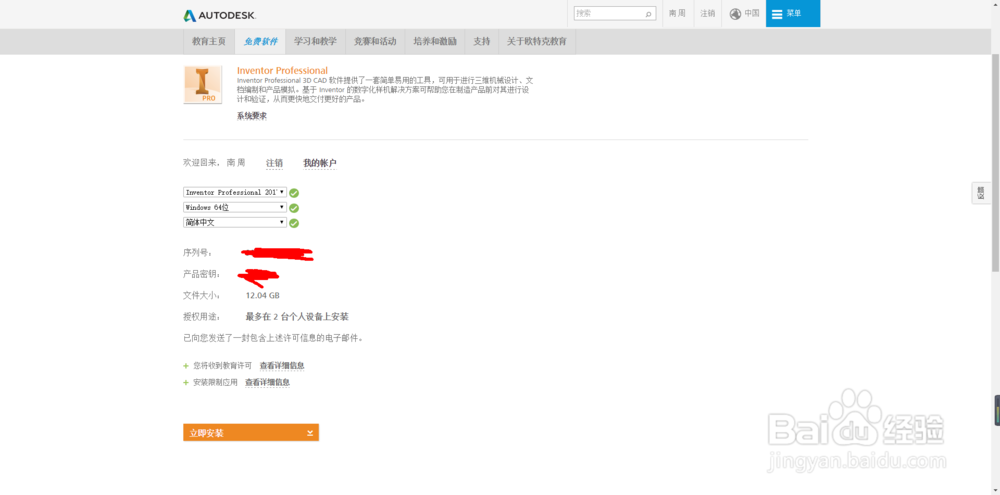Click the Inventor PRO product icon
The width and height of the screenshot is (1000, 495).
click(203, 84)
